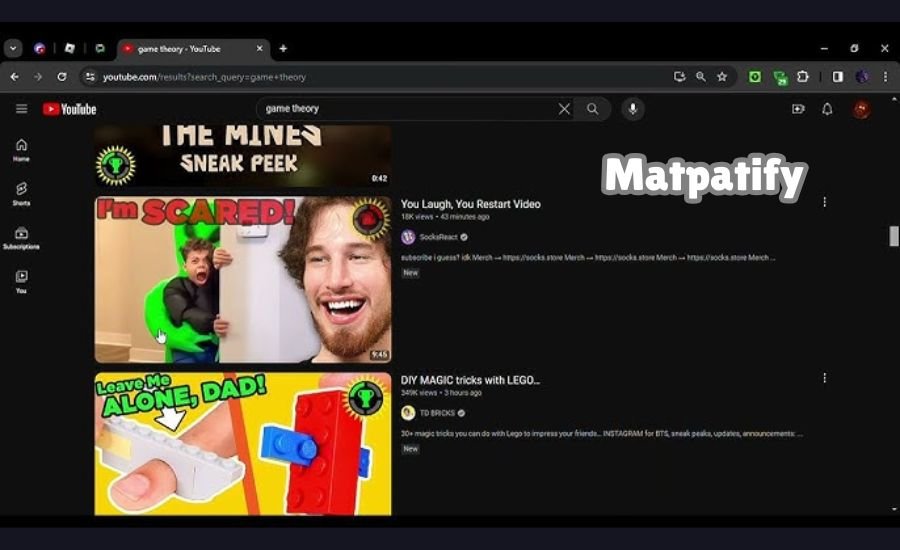
Task: Open the Create video icon
Action: click(x=798, y=109)
